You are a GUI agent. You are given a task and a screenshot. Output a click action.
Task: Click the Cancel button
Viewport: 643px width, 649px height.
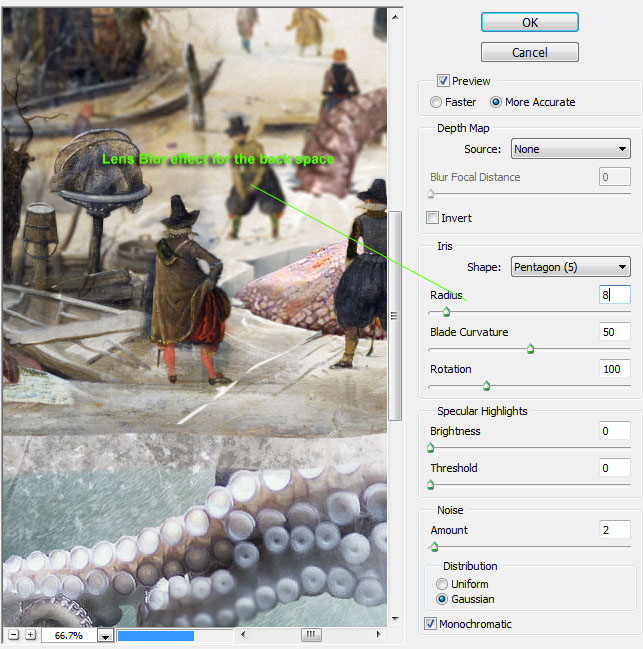pyautogui.click(x=530, y=52)
